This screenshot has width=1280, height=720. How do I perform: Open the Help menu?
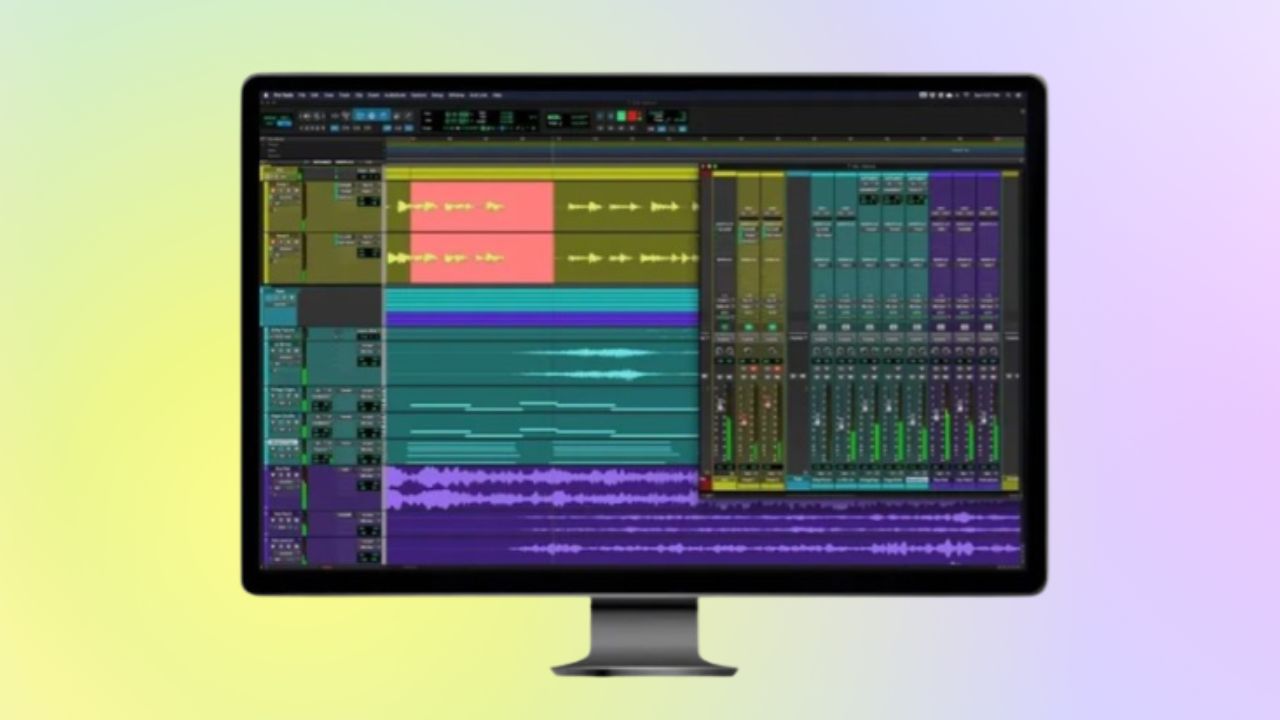point(497,95)
